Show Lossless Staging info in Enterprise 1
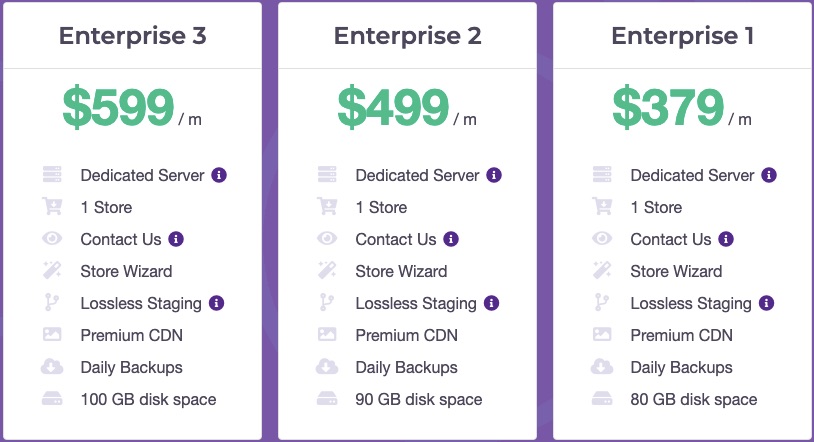814x442 pixels. pos(766,303)
